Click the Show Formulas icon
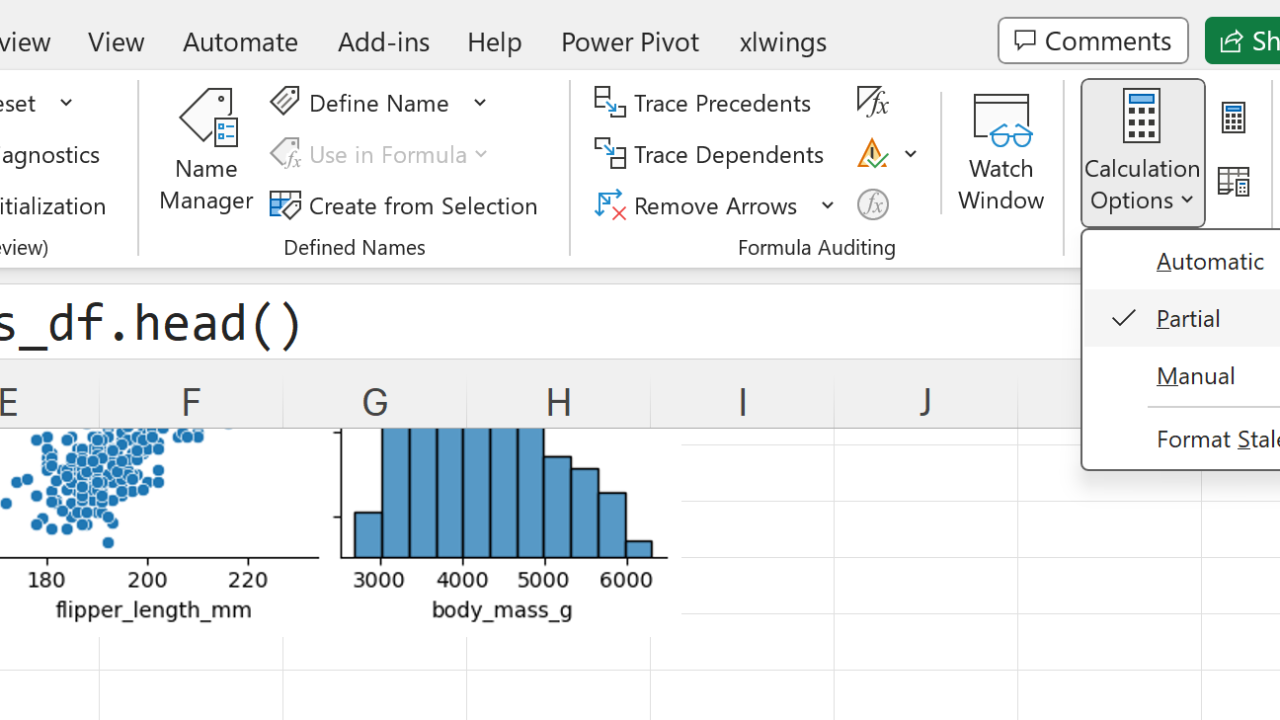 tap(873, 102)
